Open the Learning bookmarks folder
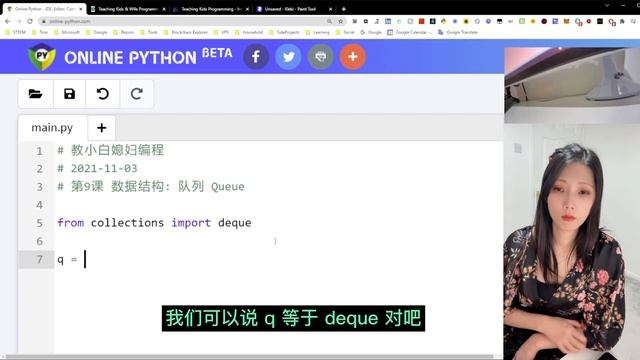The width and height of the screenshot is (640, 360). click(x=318, y=32)
